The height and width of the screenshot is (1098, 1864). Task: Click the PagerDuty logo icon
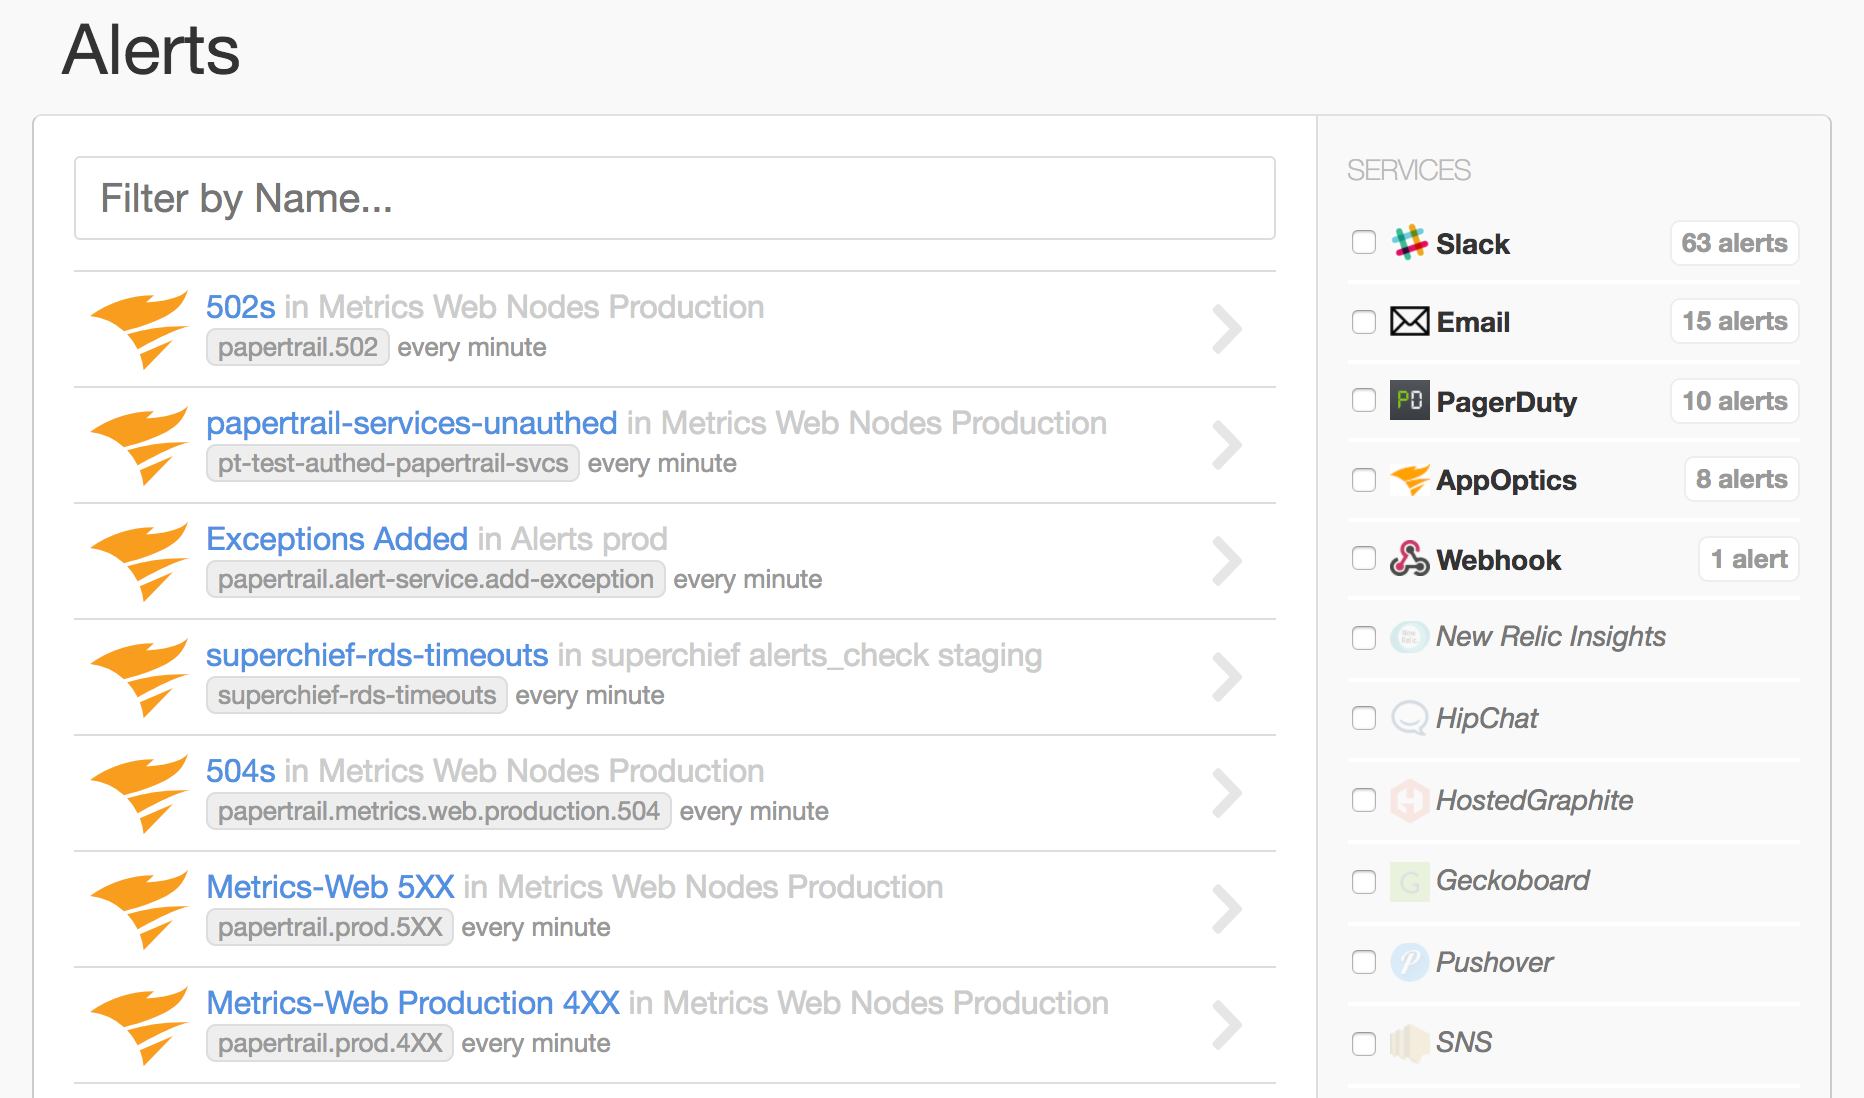coord(1409,401)
